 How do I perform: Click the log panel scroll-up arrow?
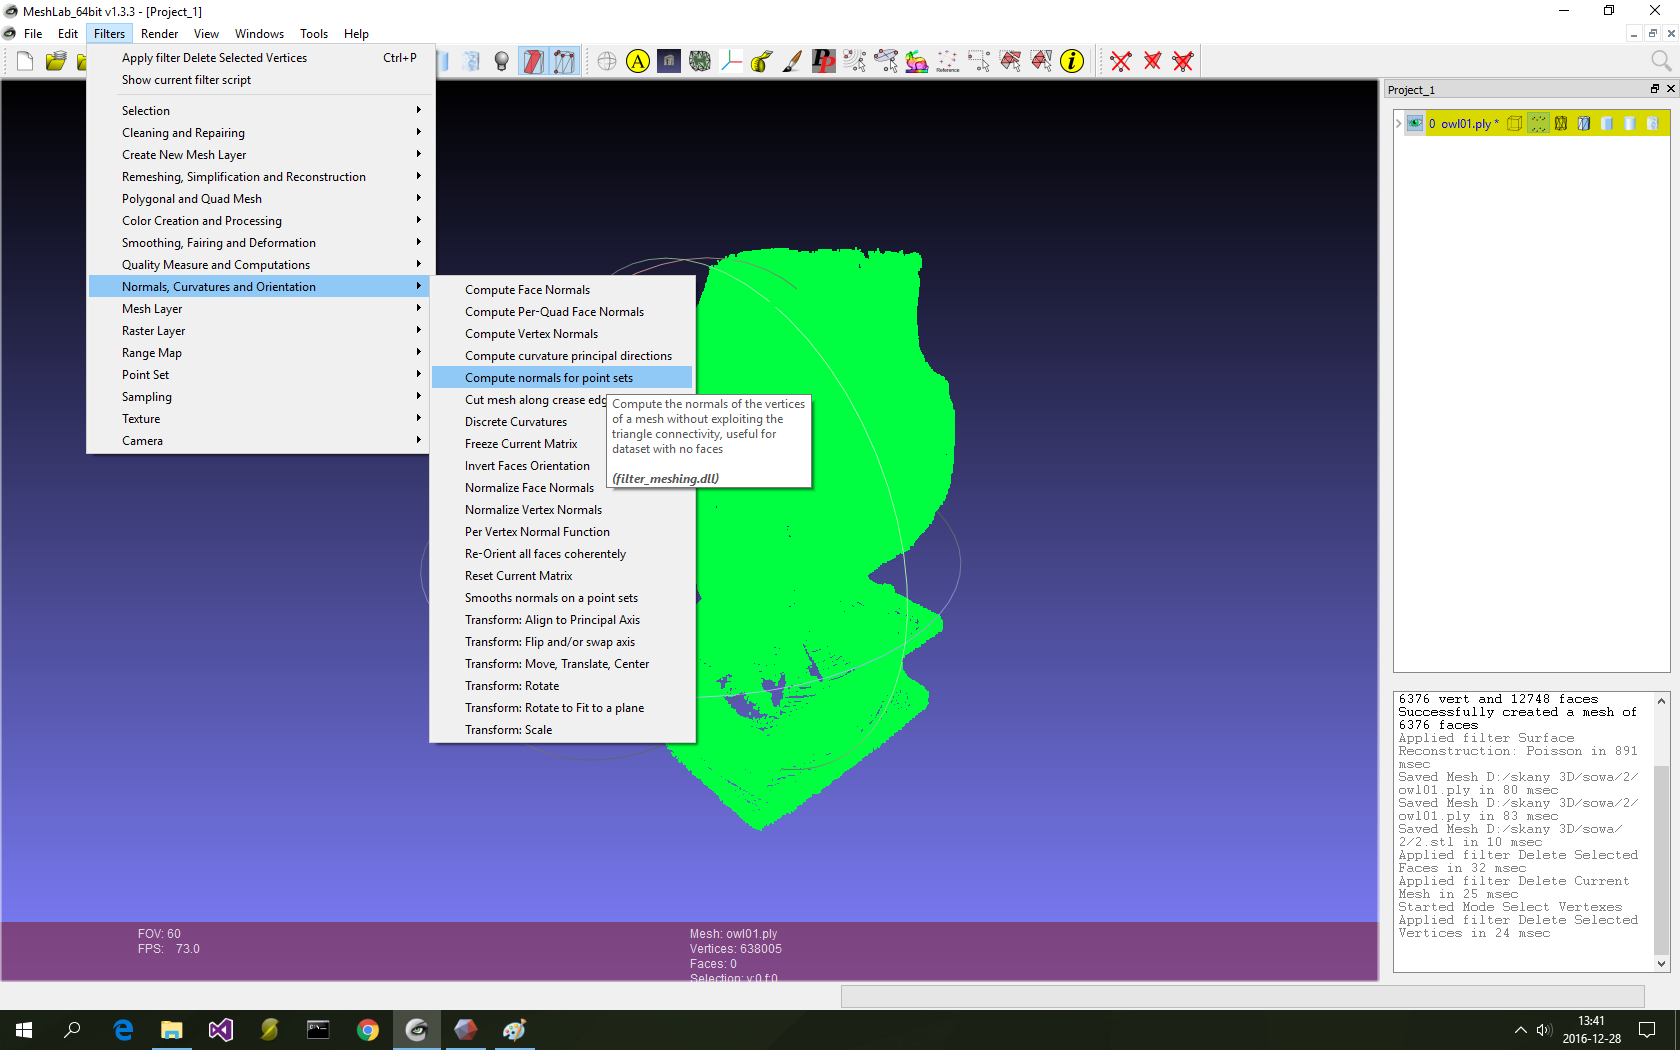[x=1661, y=700]
